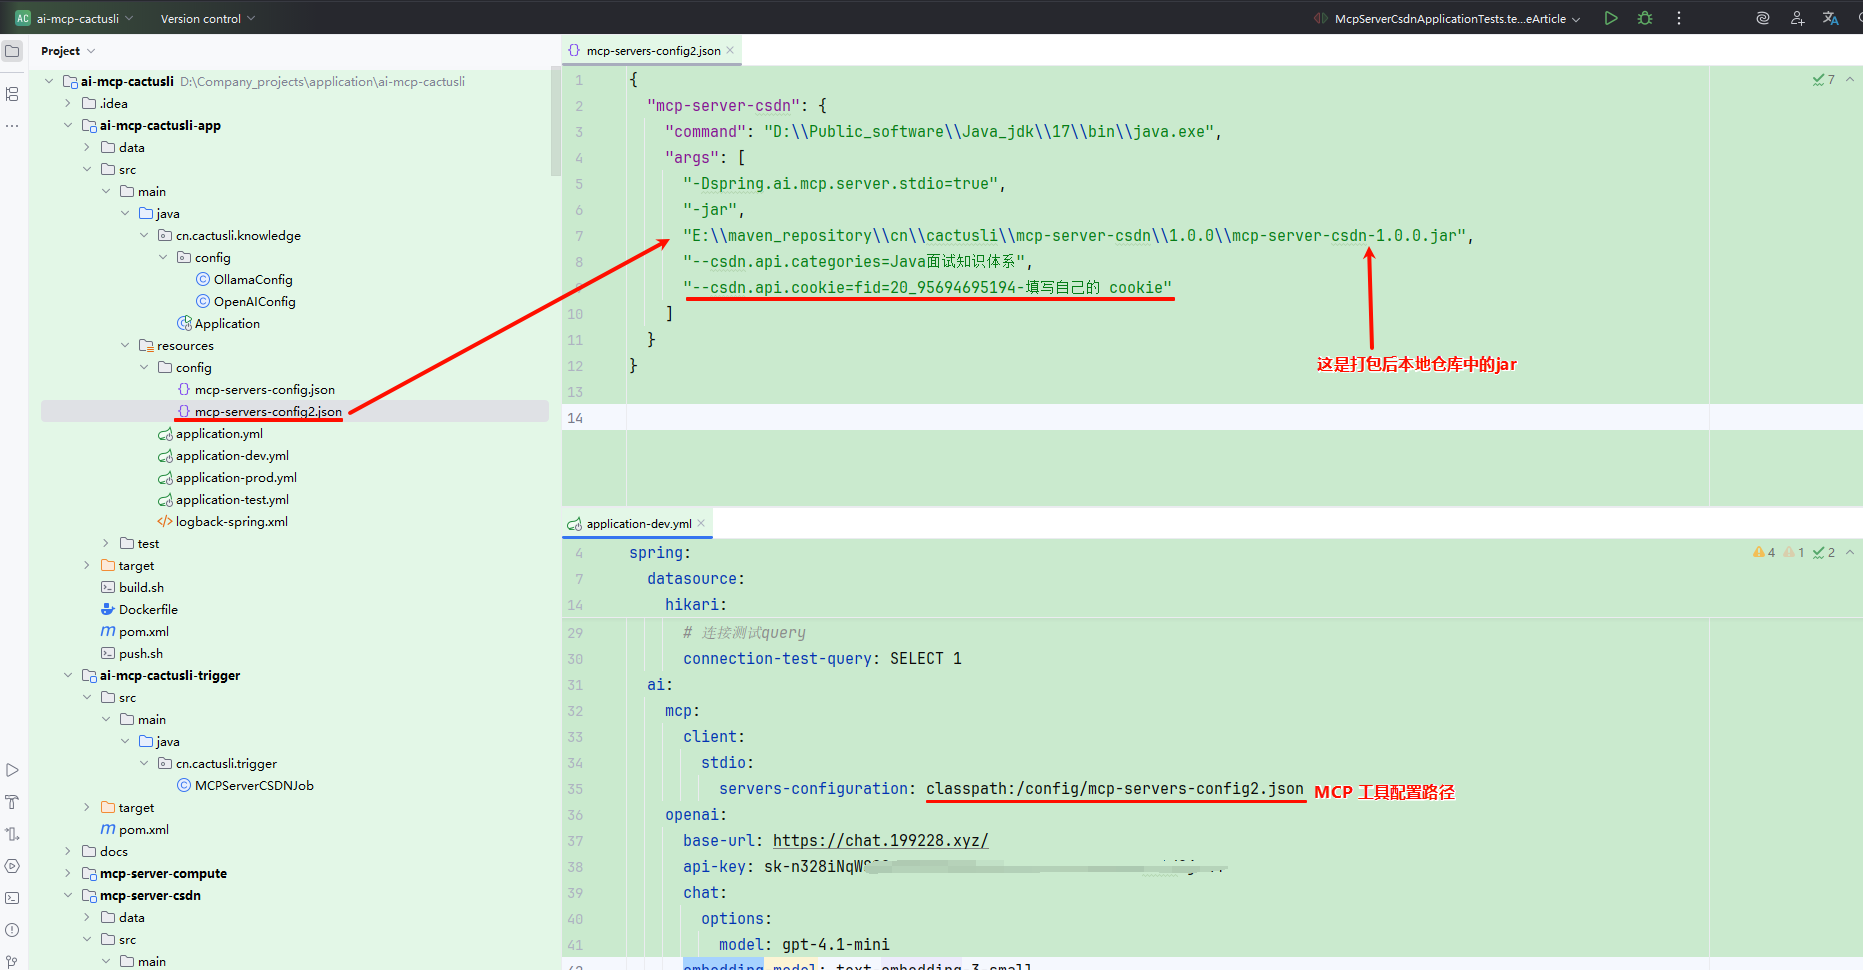
Task: Open the Build hammer tool window
Action: (12, 802)
